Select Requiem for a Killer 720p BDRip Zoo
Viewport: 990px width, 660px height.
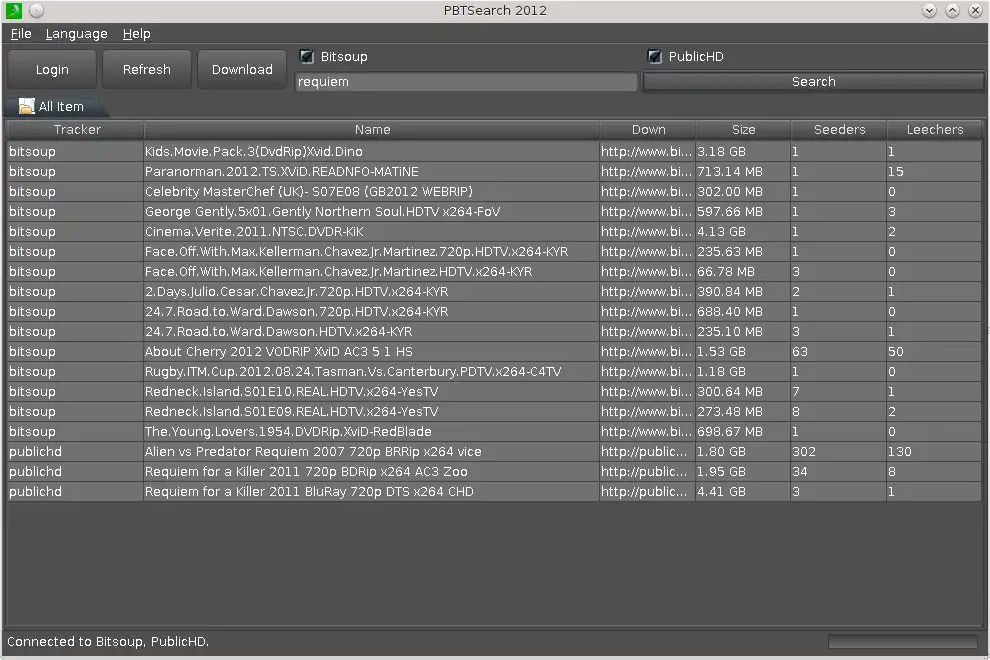(x=494, y=472)
